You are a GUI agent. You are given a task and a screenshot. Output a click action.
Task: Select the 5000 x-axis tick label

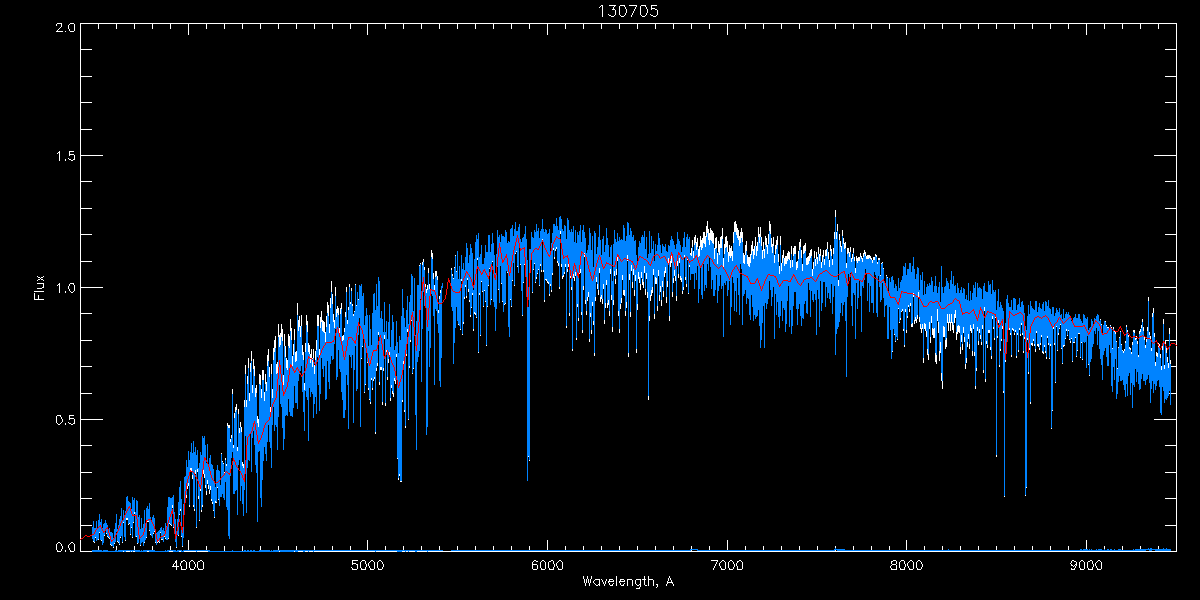click(367, 565)
